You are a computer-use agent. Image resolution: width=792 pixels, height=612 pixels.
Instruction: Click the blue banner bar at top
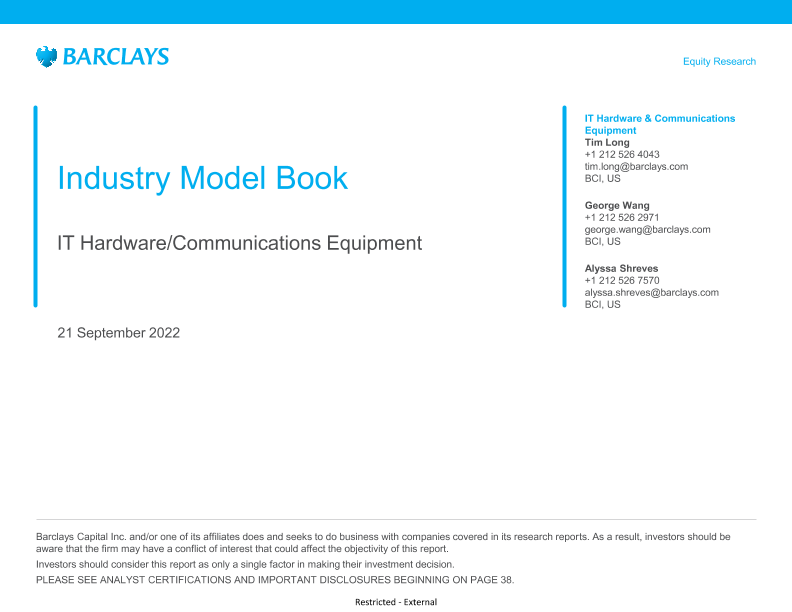tap(396, 12)
